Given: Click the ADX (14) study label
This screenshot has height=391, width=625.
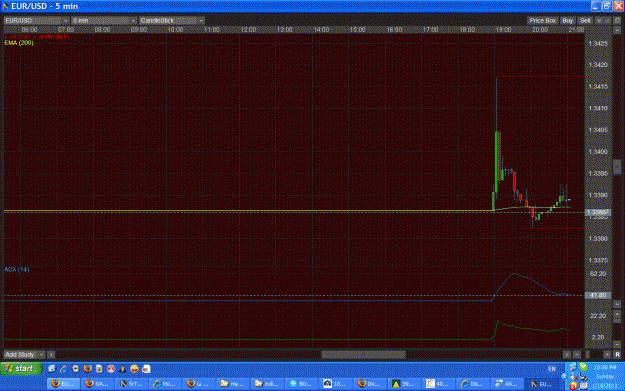Looking at the screenshot, I should click(17, 269).
